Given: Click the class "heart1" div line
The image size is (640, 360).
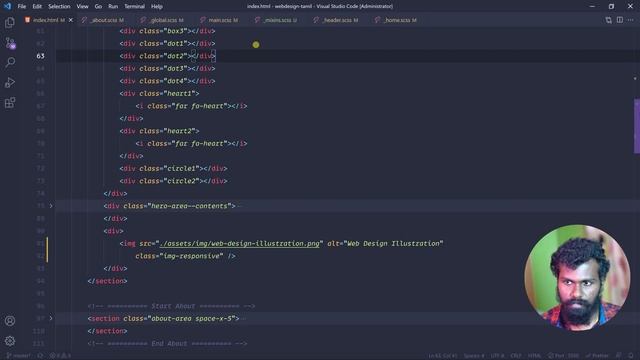Looking at the screenshot, I should tap(160, 93).
